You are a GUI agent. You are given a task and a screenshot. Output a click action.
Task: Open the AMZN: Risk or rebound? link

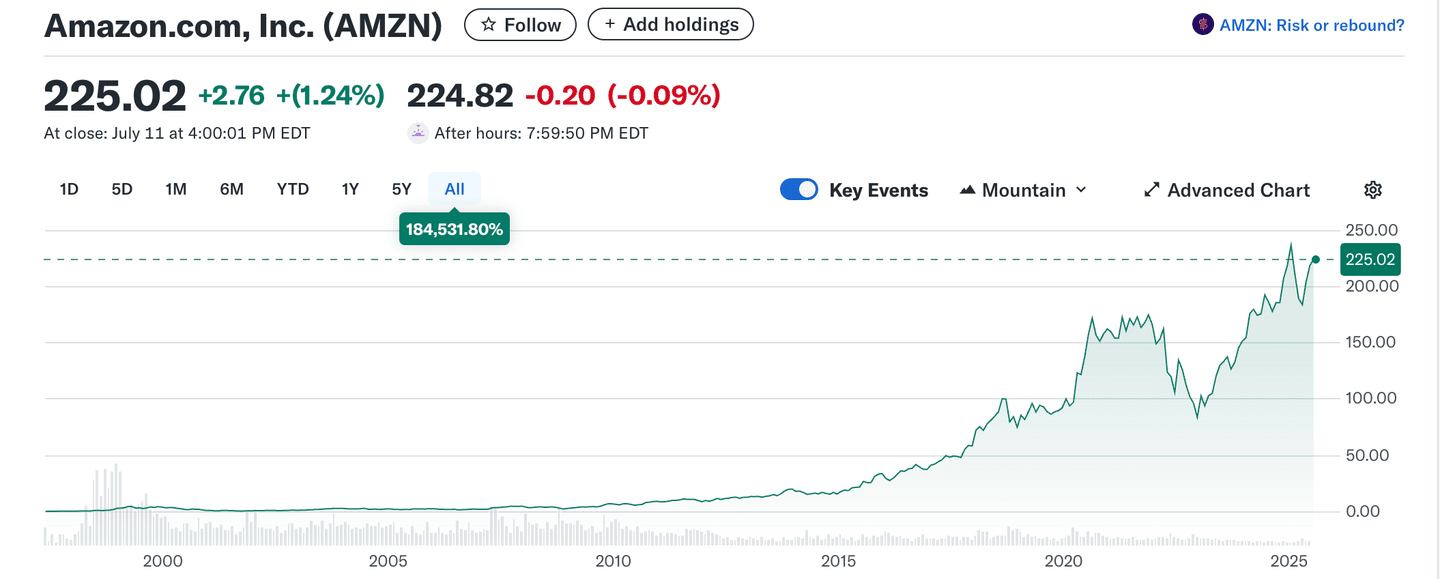point(1311,25)
